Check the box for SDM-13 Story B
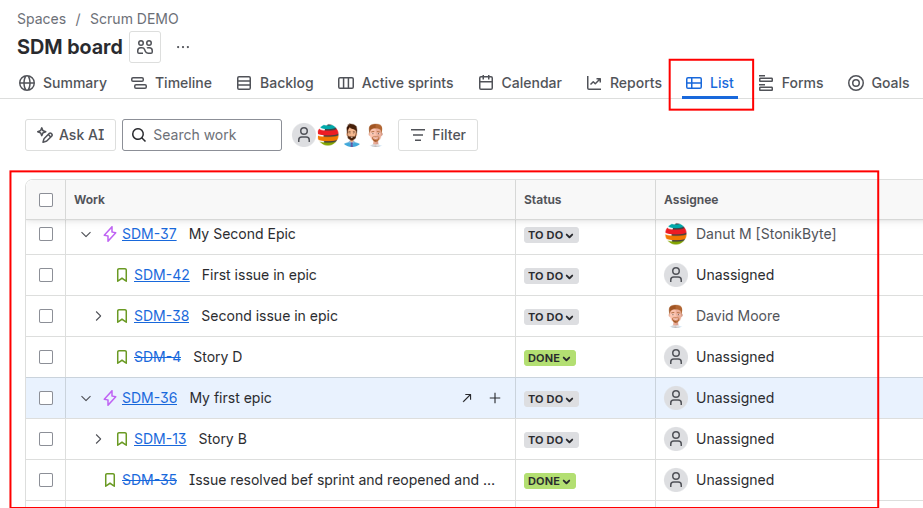 (46, 439)
